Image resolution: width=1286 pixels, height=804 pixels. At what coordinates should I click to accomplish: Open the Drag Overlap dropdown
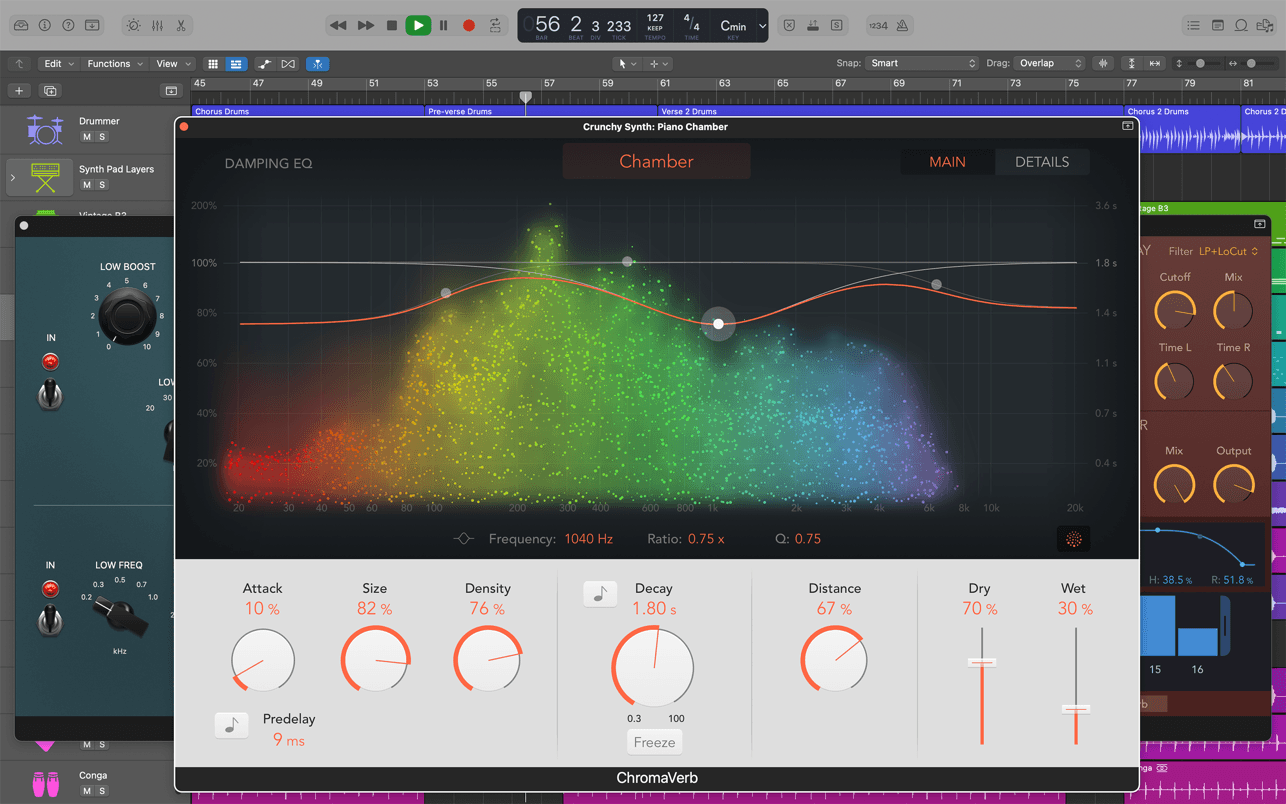(x=1049, y=63)
